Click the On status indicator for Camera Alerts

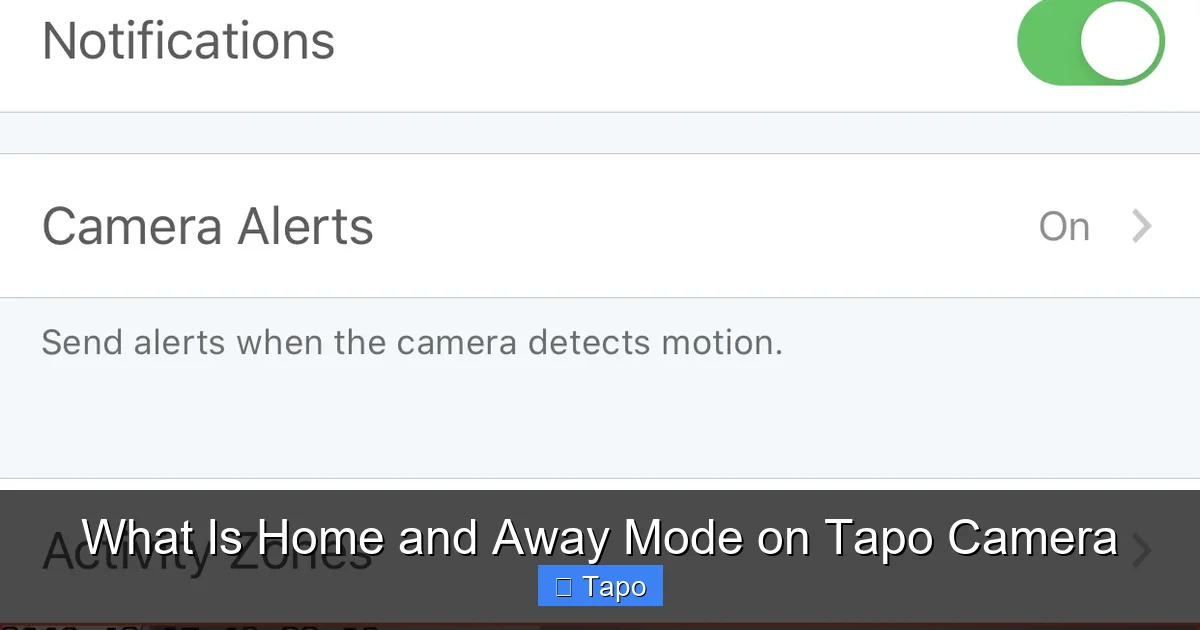coord(1063,226)
